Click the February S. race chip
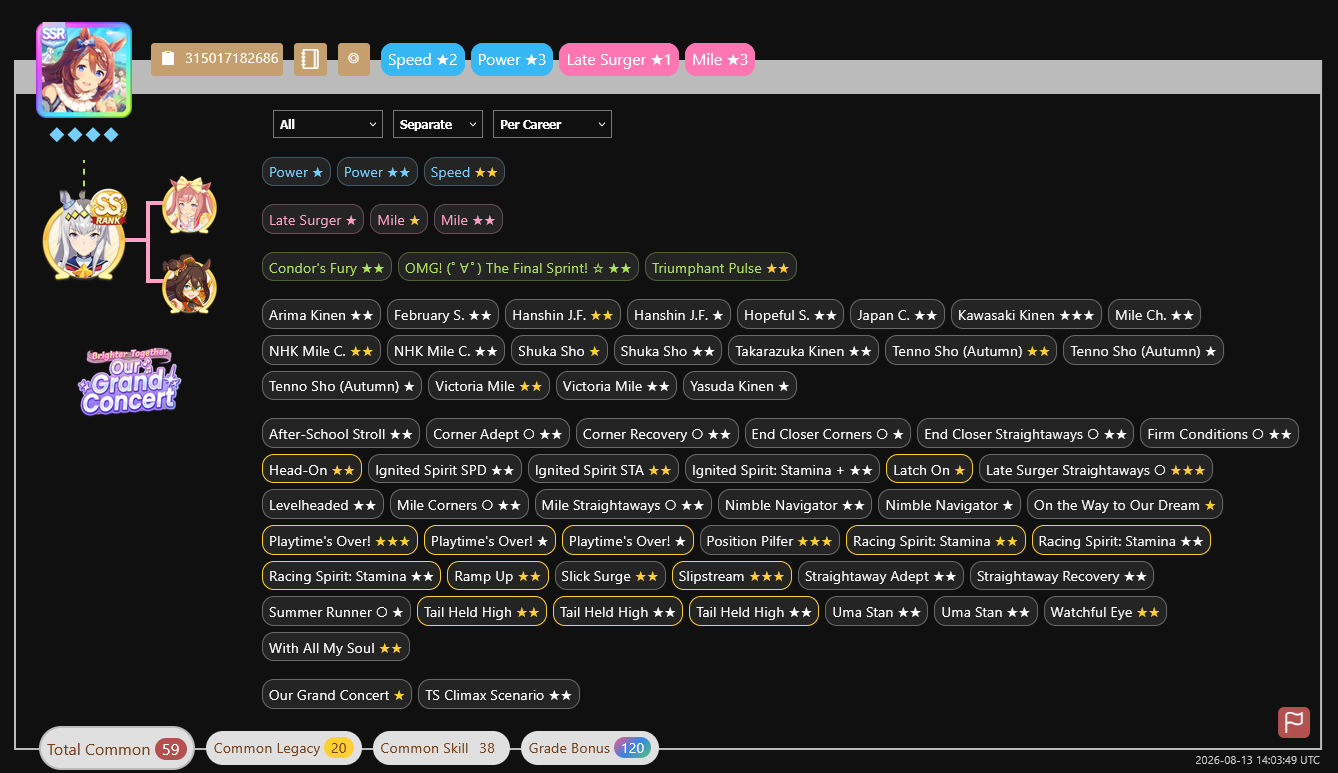This screenshot has height=773, width=1338. pos(443,315)
